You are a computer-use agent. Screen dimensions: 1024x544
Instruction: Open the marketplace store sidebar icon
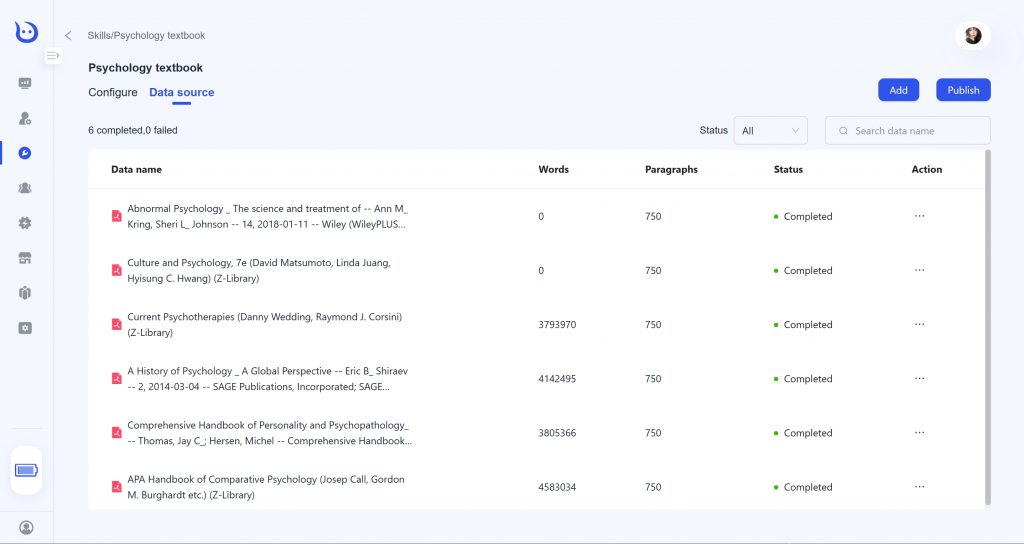click(25, 258)
